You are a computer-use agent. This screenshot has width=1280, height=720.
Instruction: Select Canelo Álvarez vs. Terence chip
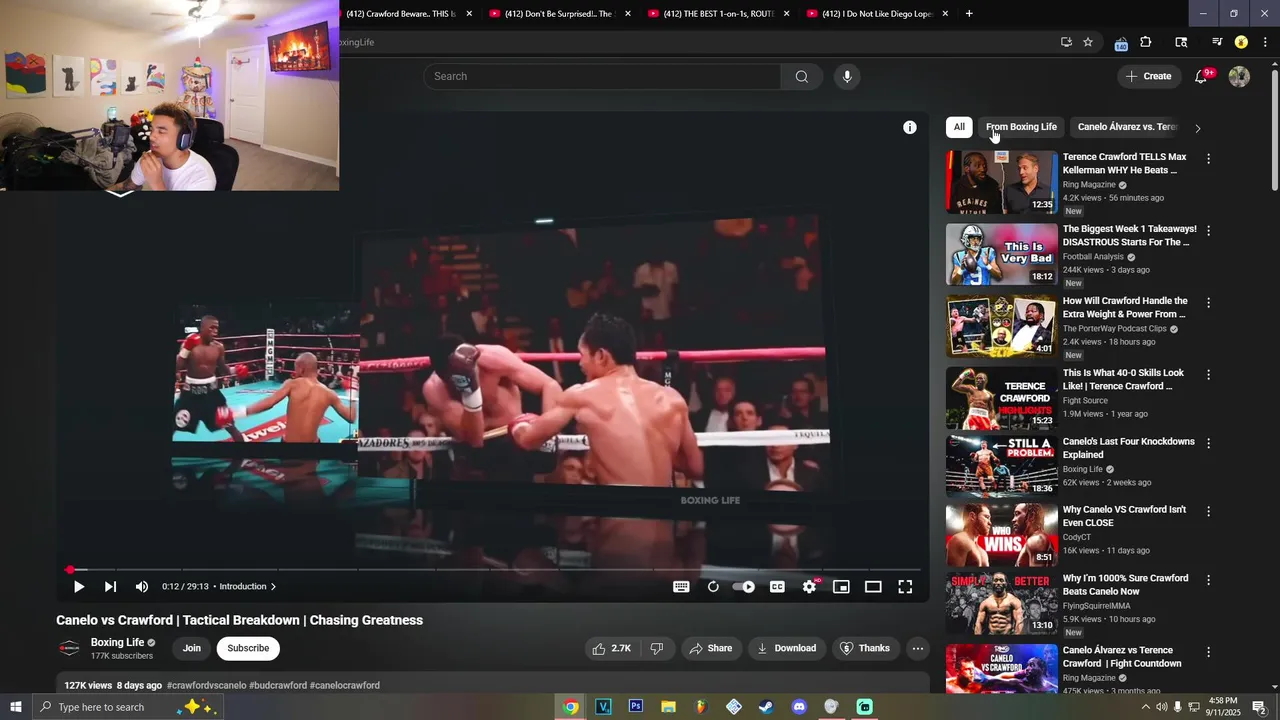click(1127, 127)
